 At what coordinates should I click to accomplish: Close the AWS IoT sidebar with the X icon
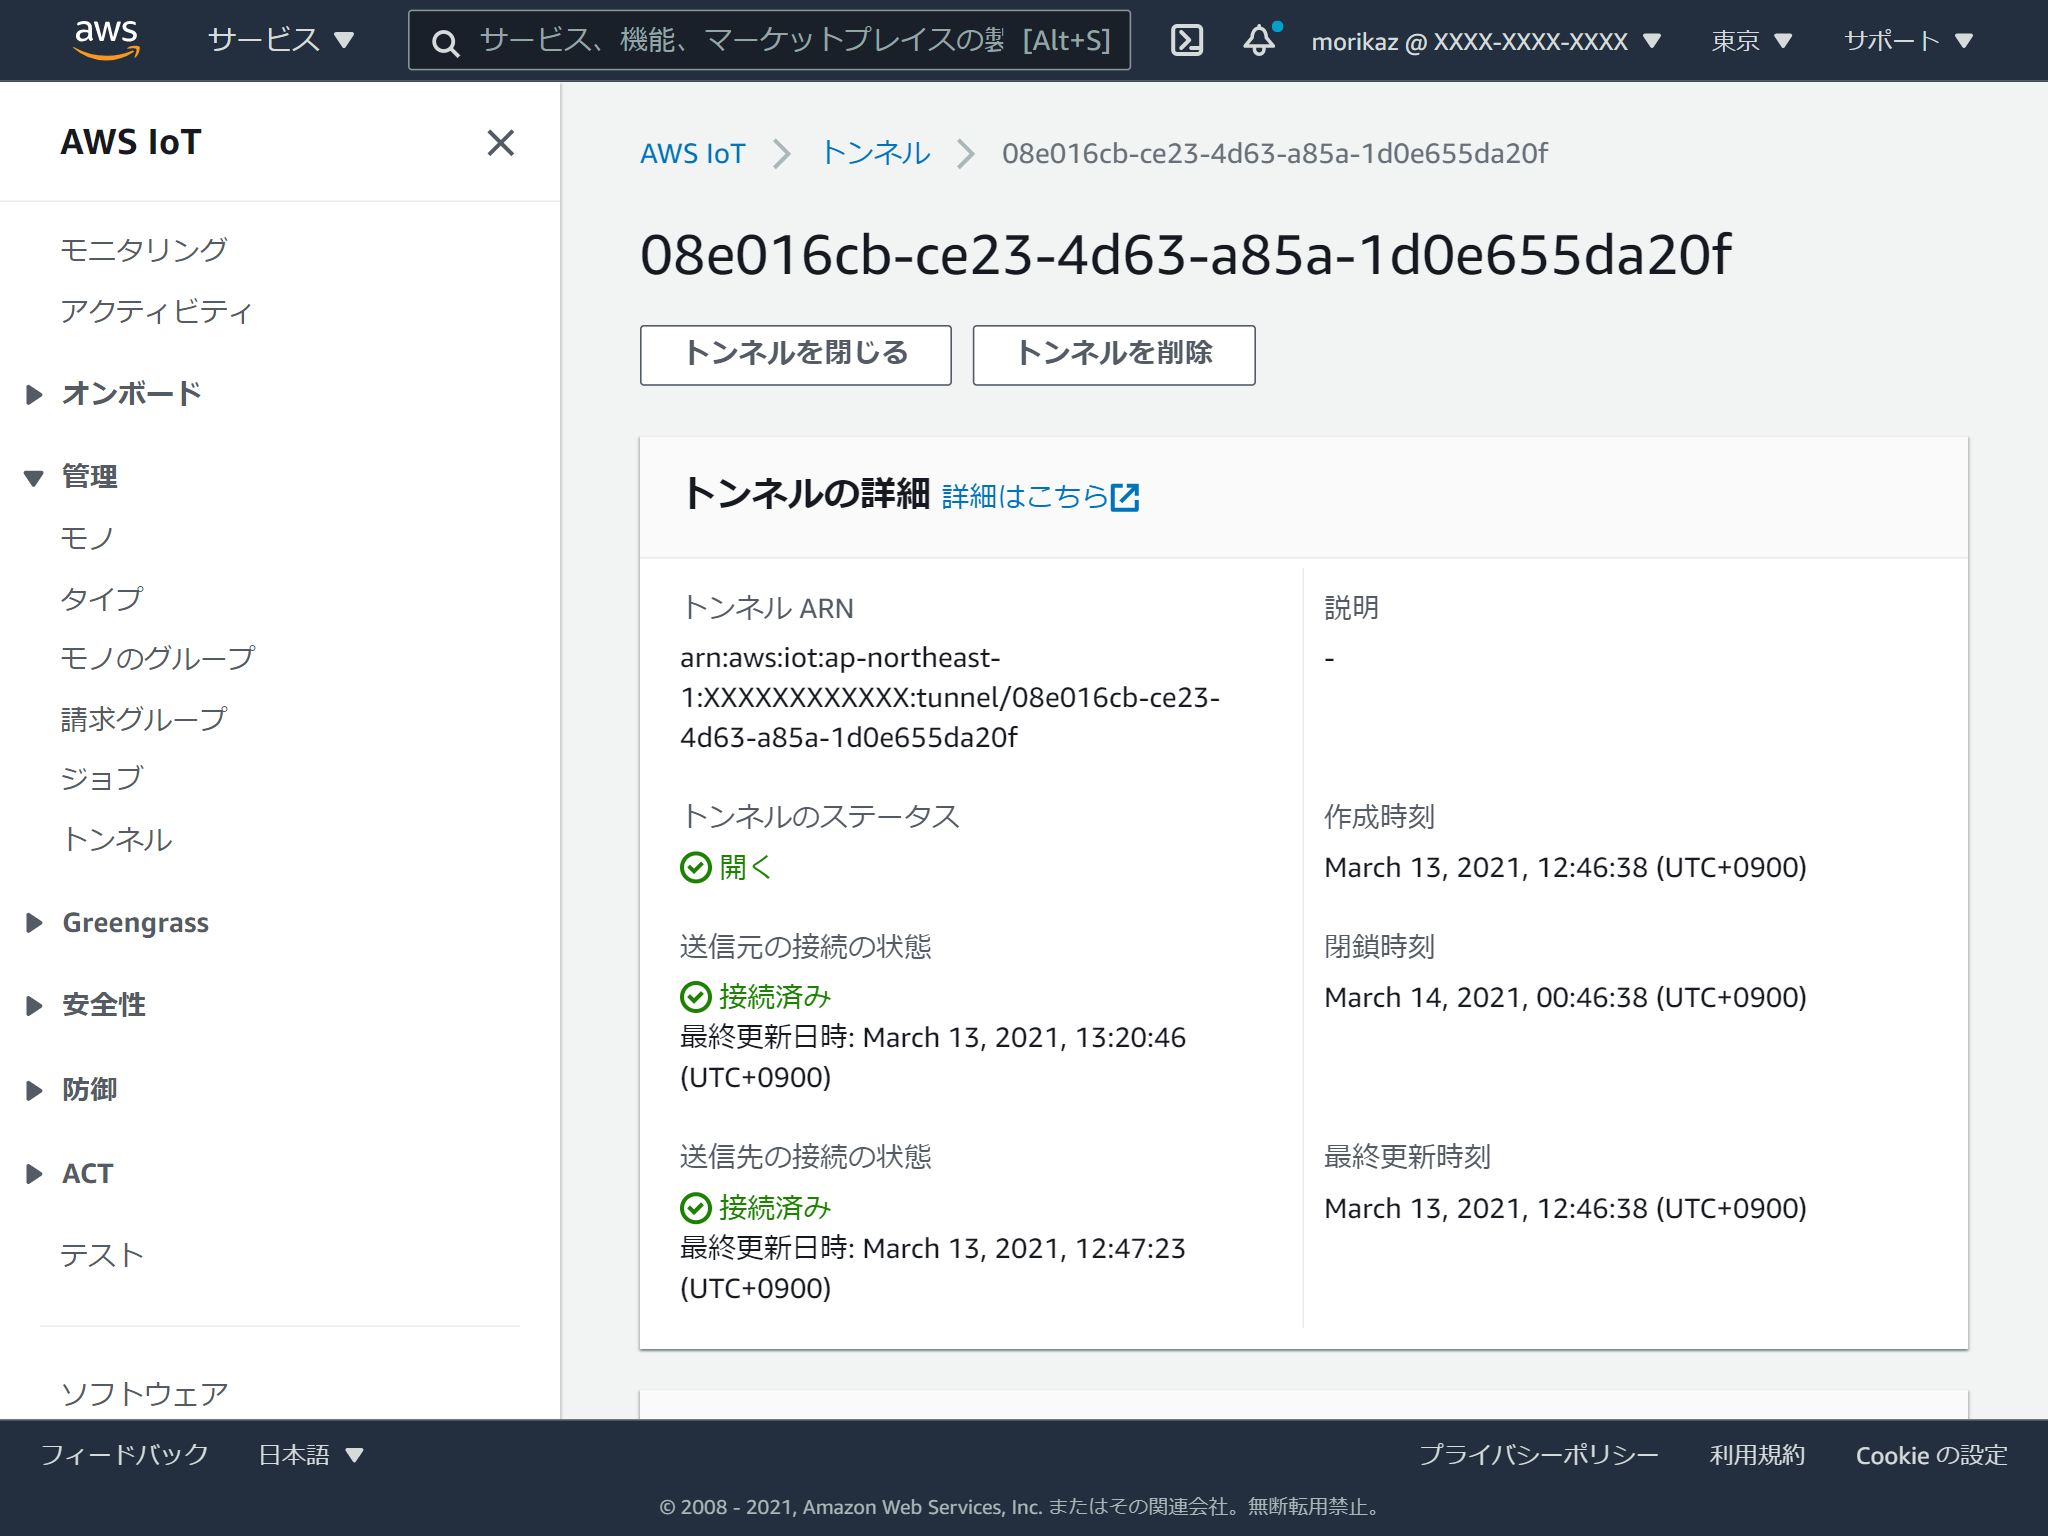500,143
